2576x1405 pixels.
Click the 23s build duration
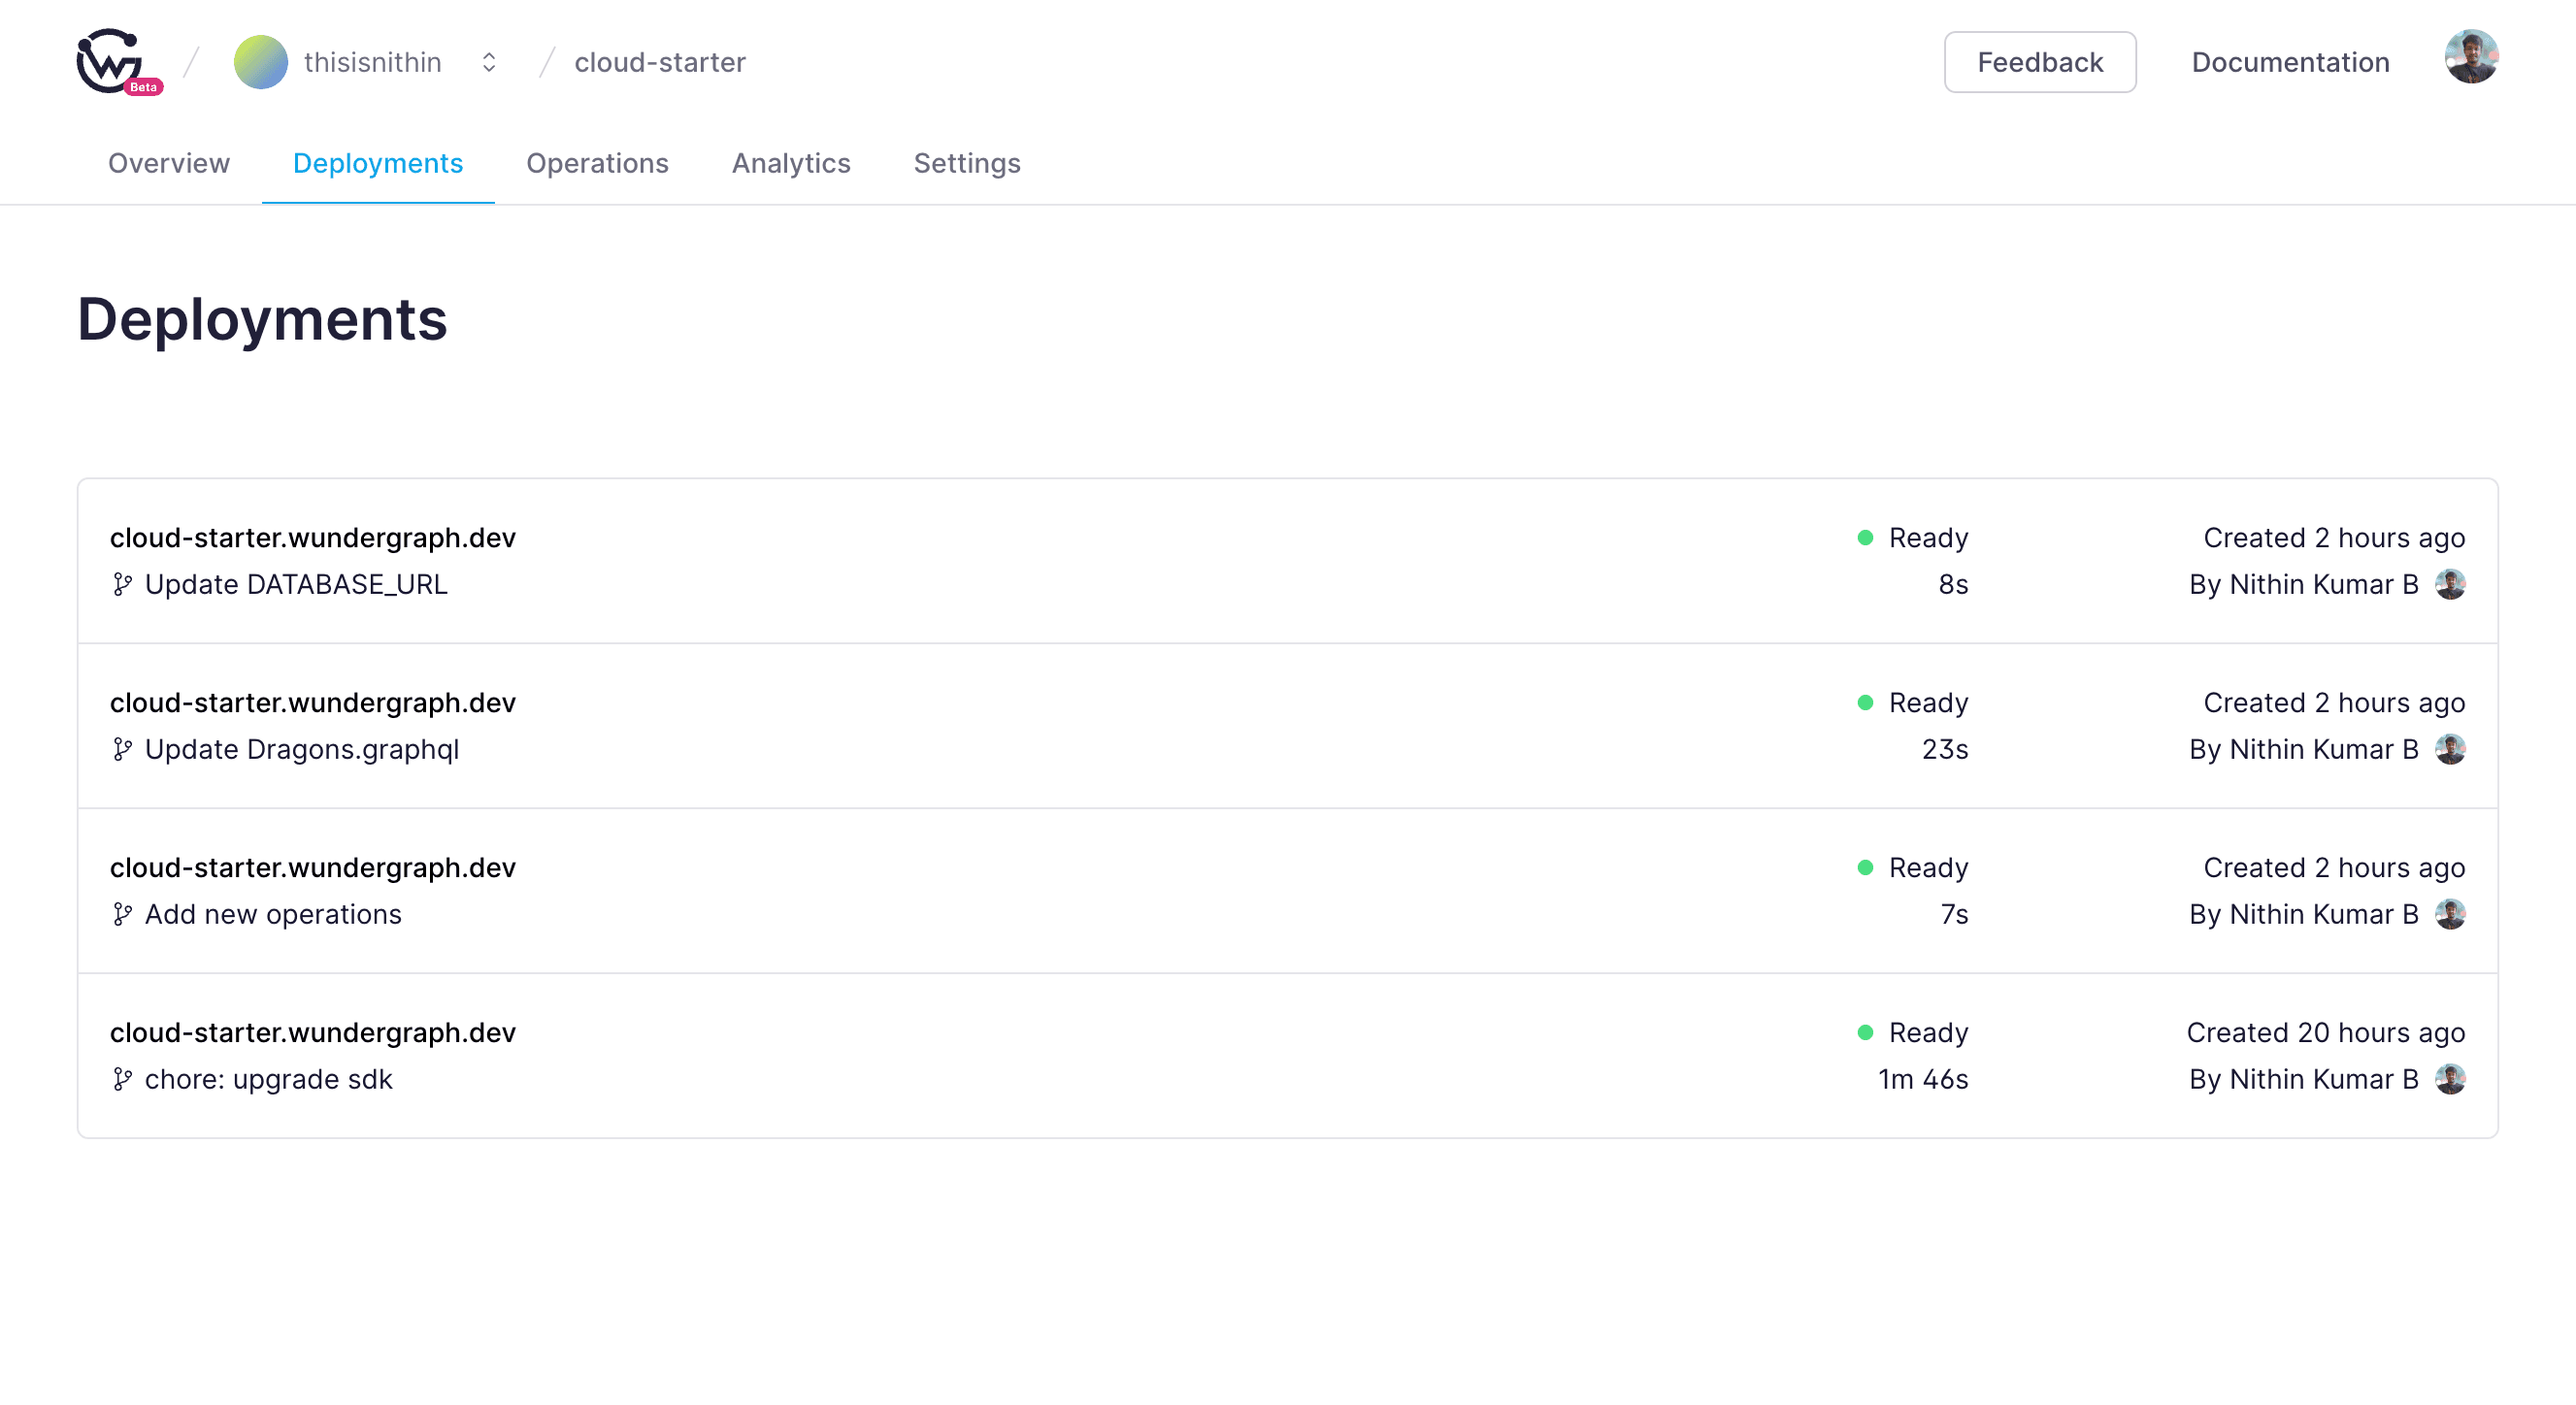[1945, 749]
